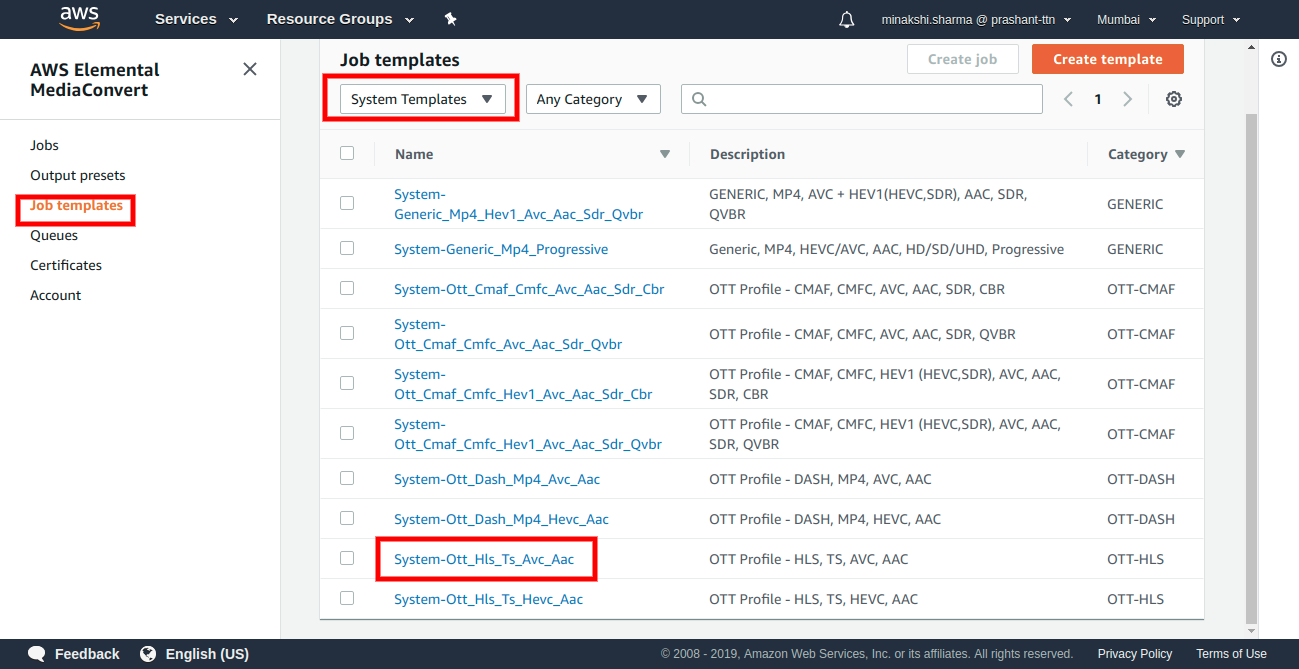
Task: Open the Support menu
Action: 1210,19
